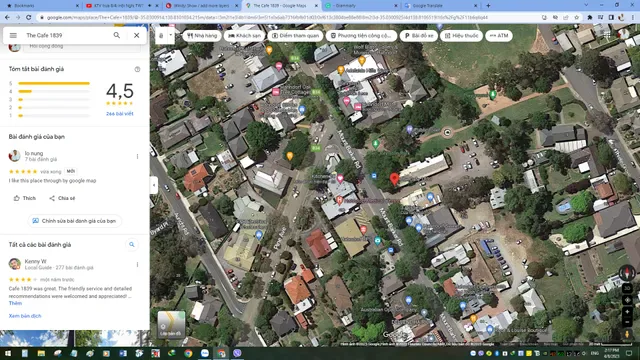Screen dimensions: 640x360
Task: Click the Thích like button
Action: pos(25,198)
